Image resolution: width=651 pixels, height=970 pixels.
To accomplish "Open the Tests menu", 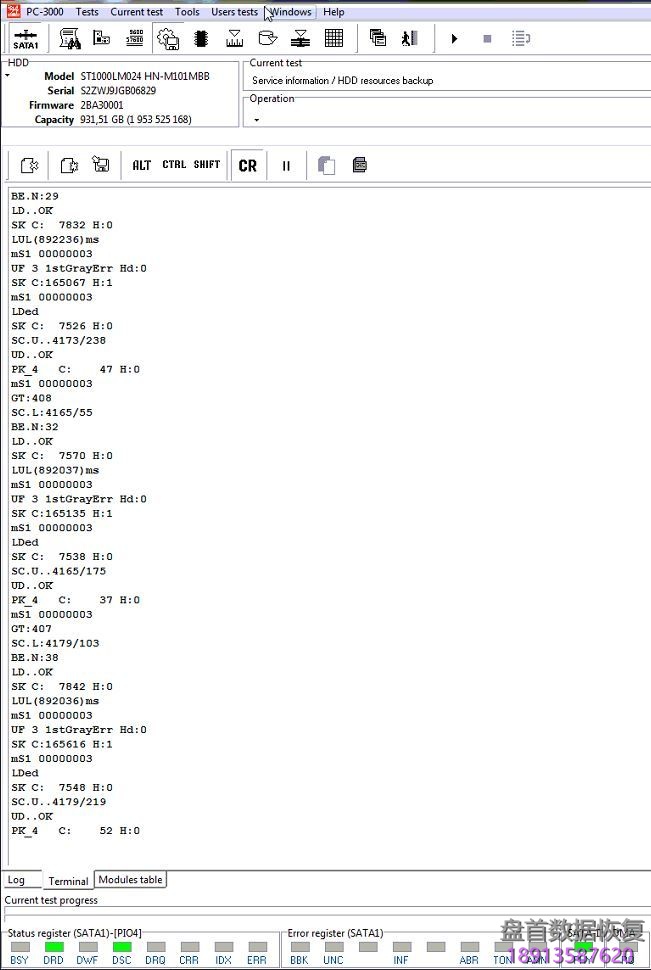I will click(87, 12).
